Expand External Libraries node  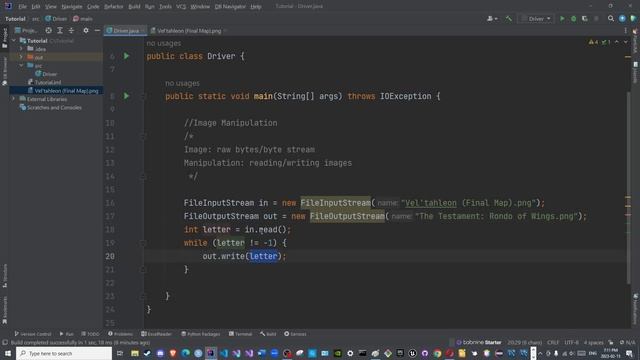point(14,99)
